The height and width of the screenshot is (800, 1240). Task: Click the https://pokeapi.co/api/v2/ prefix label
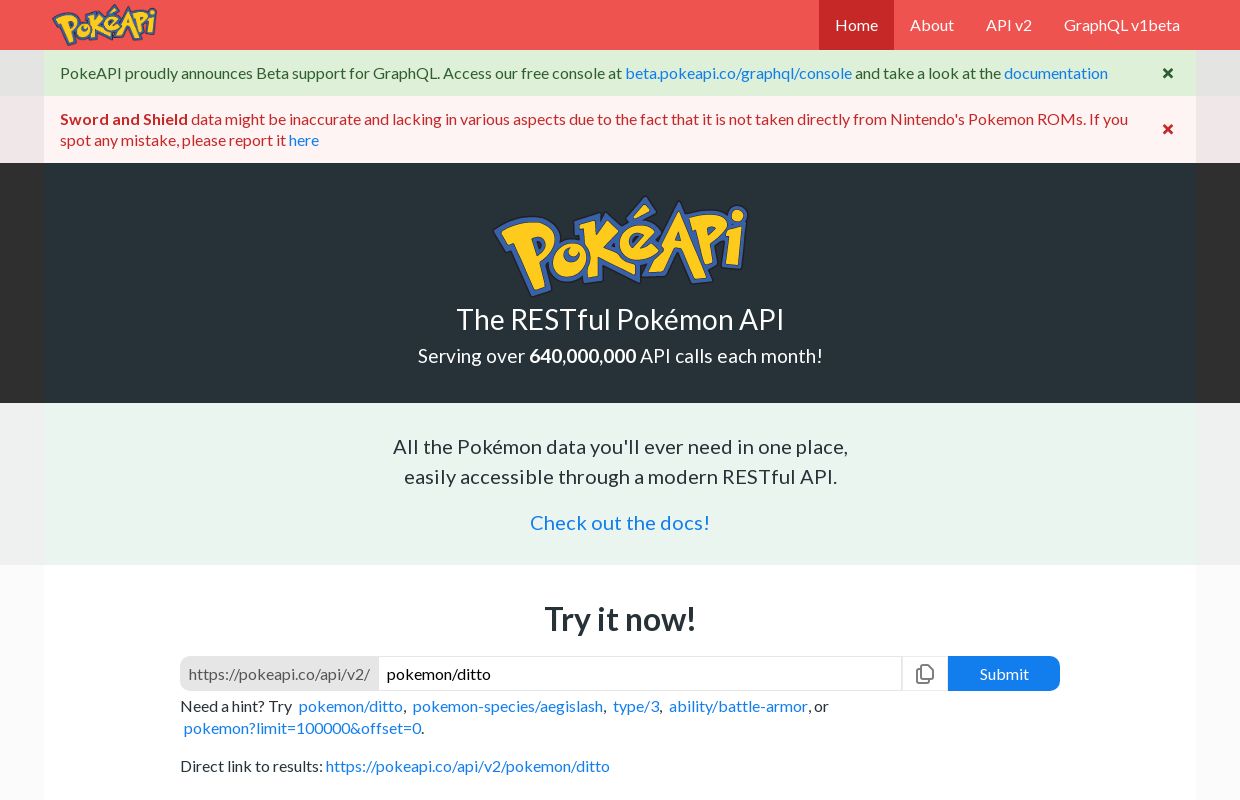(279, 674)
